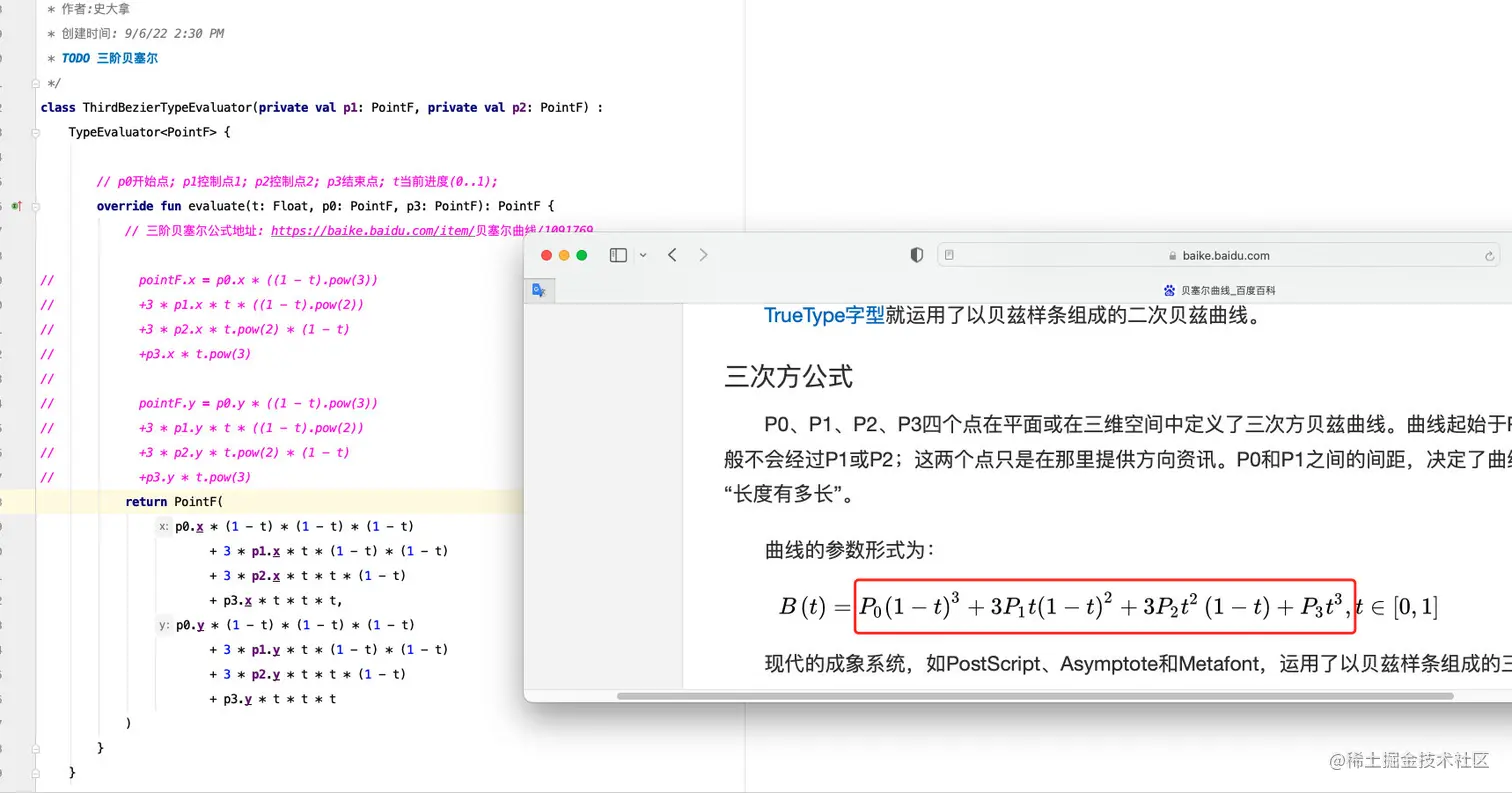Click the p0开始点 parameter comment line

pos(297,181)
